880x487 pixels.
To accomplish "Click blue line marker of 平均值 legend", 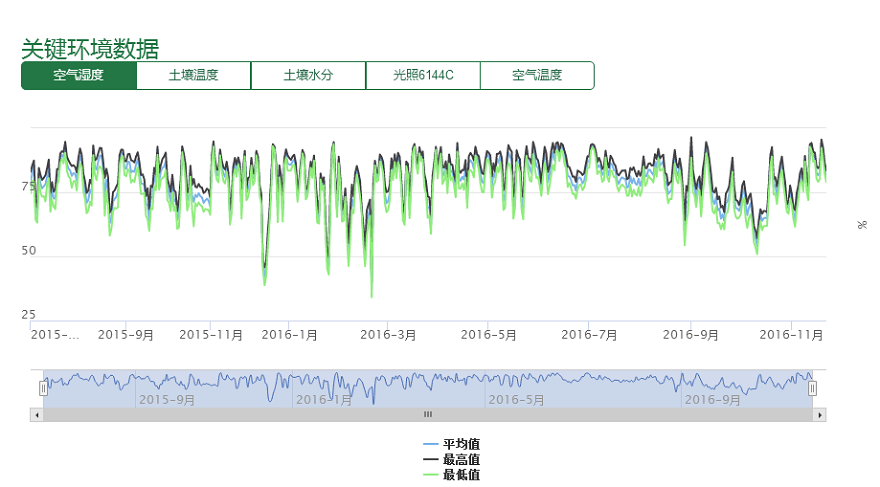I will (431, 444).
